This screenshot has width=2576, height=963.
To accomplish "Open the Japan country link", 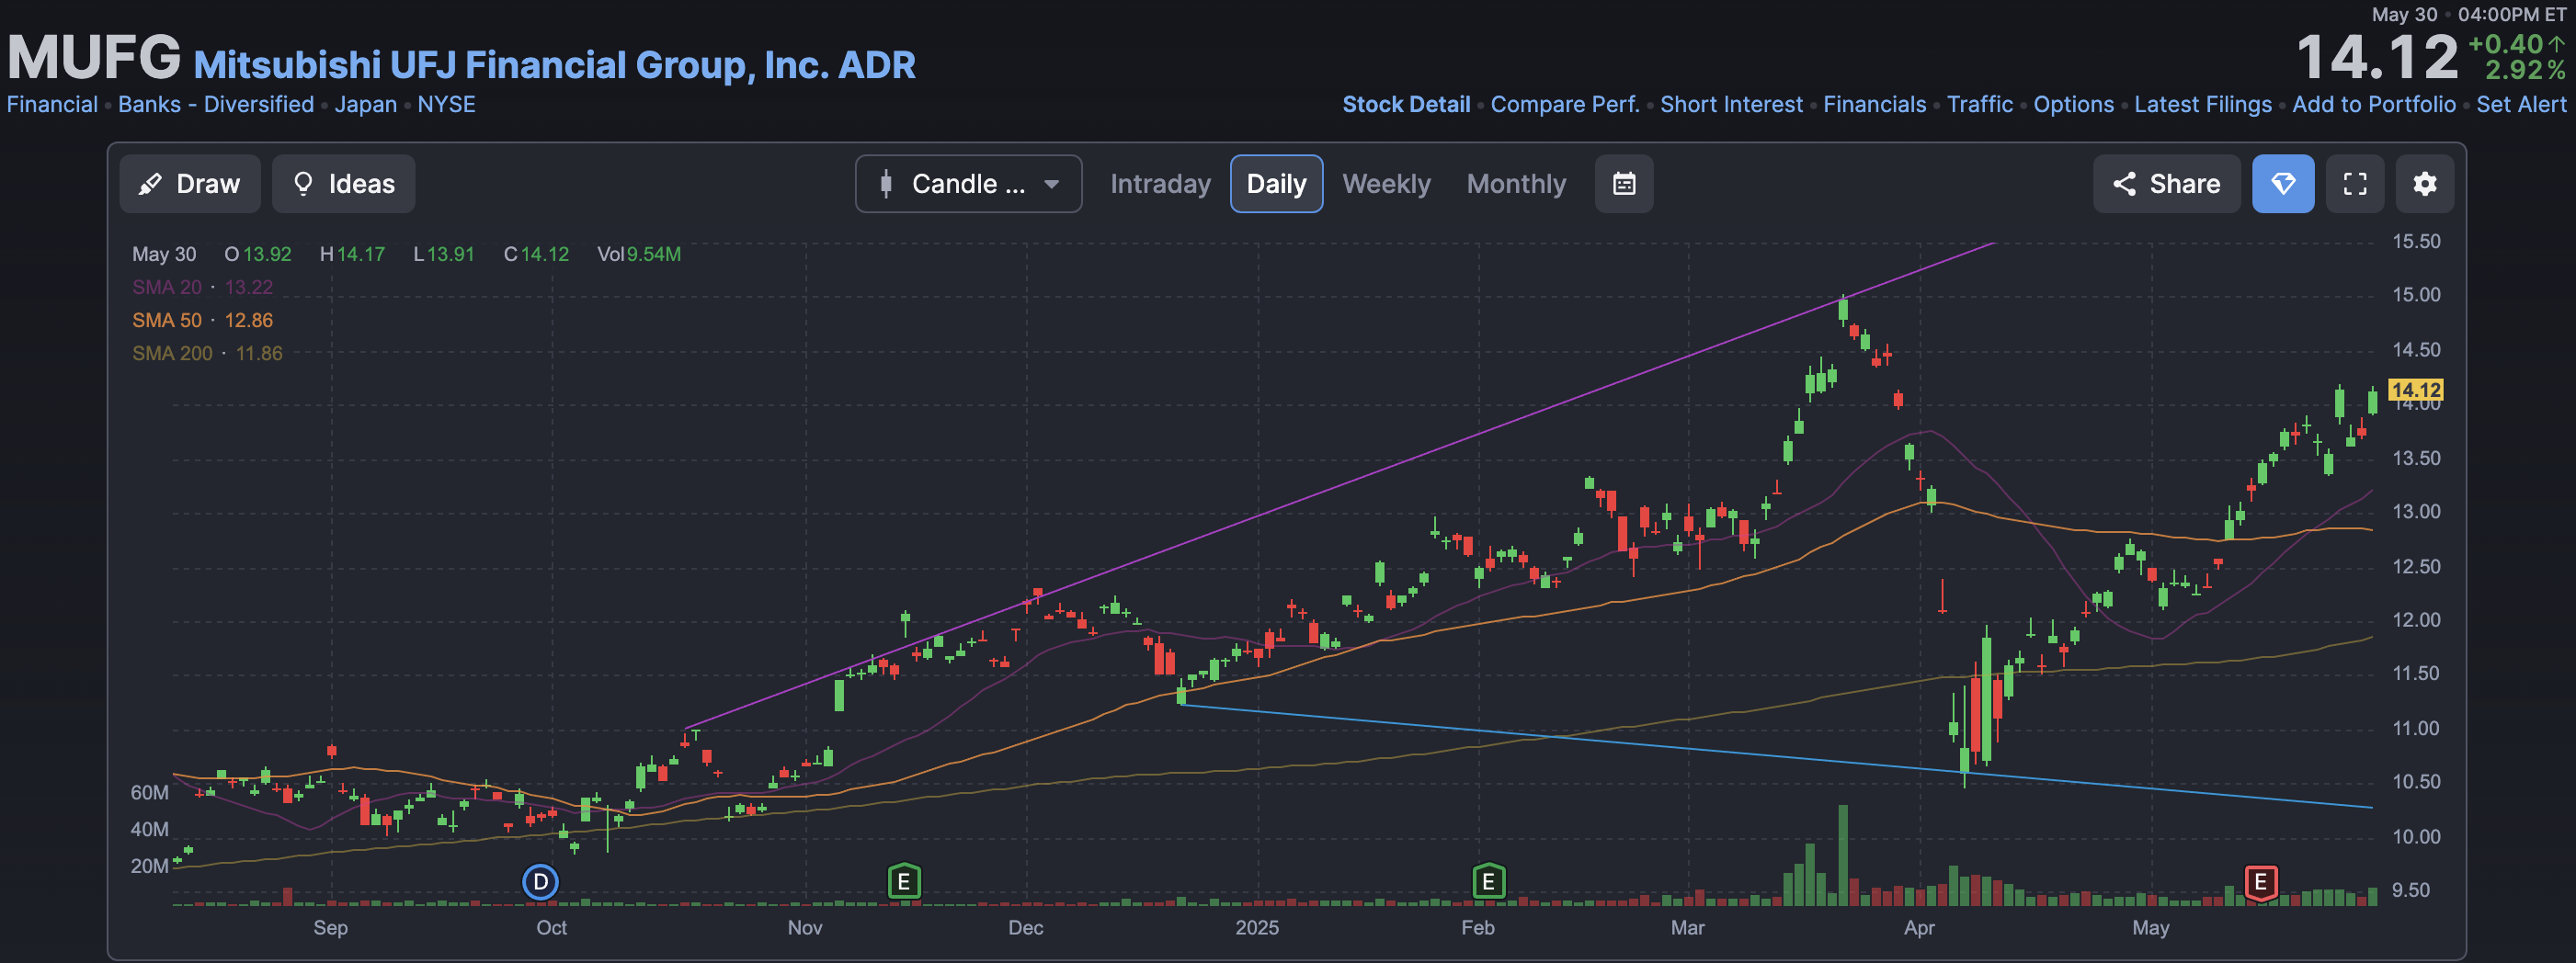I will (x=366, y=104).
